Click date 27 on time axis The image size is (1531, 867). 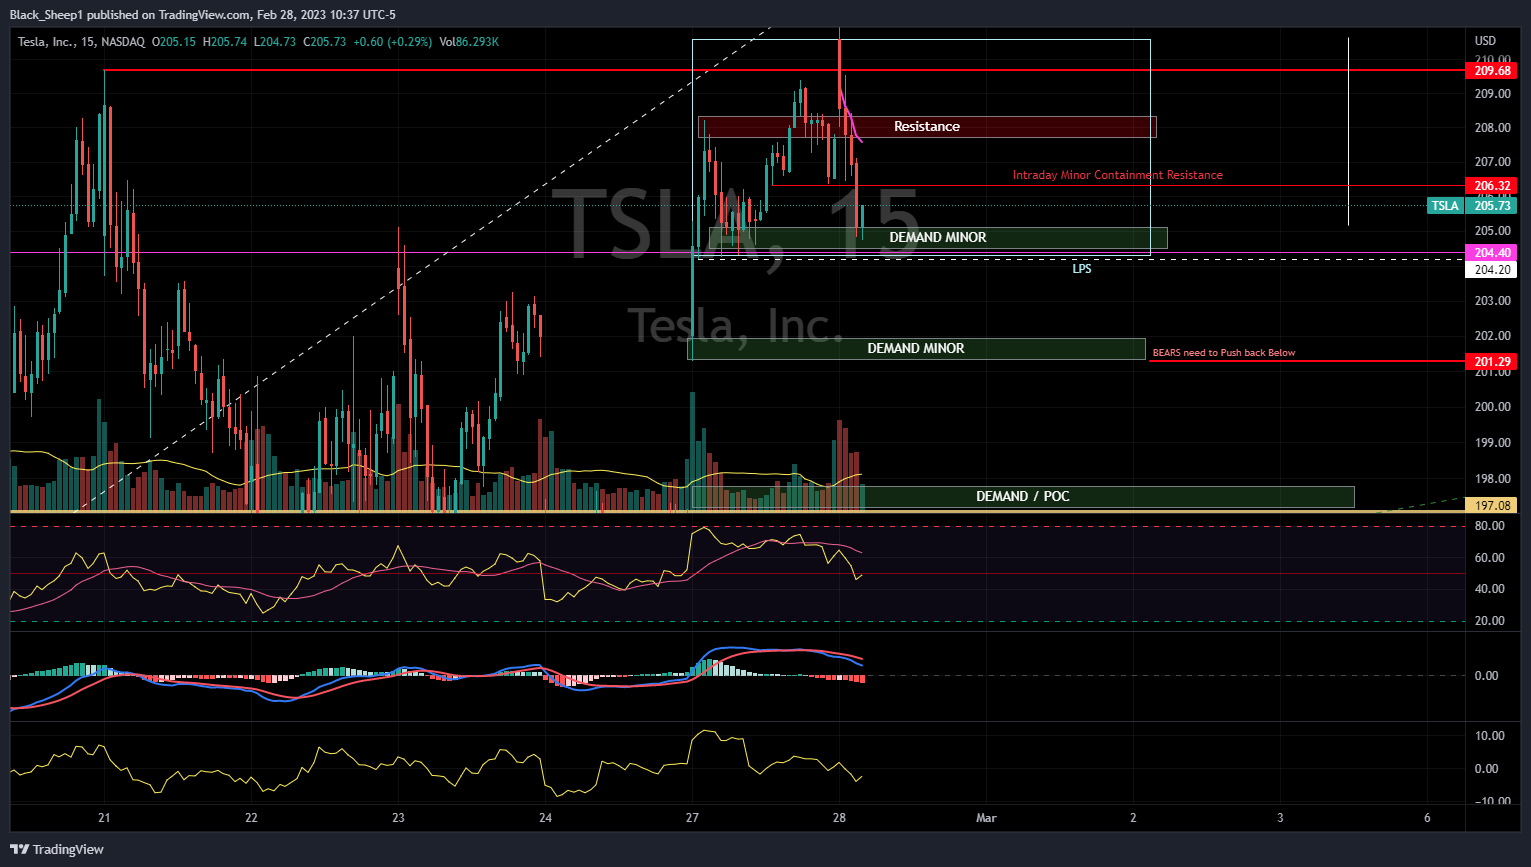coord(692,818)
